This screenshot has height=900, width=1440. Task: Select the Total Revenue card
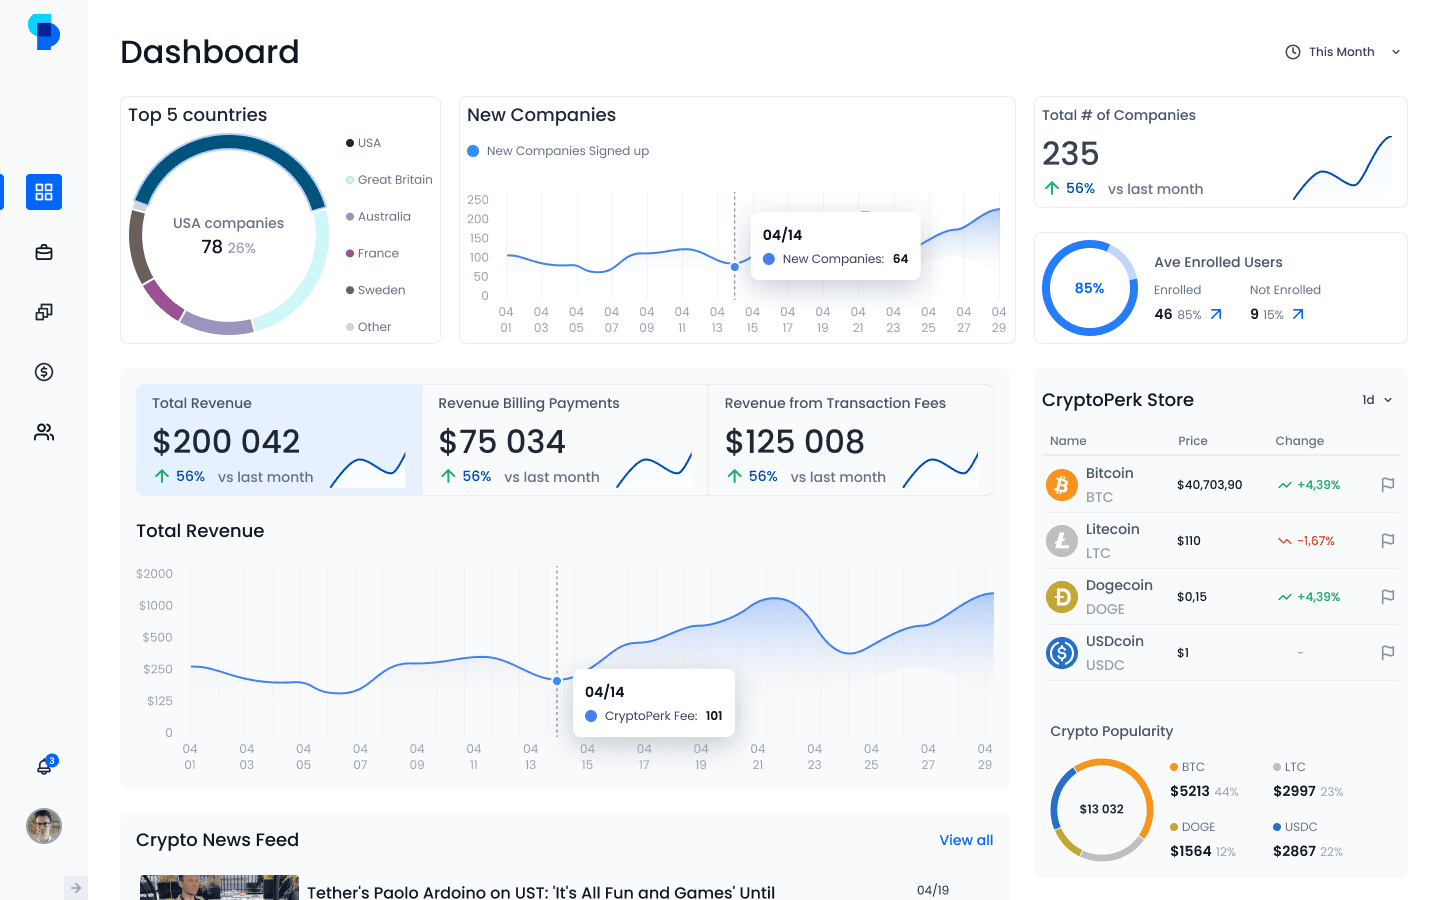279,440
